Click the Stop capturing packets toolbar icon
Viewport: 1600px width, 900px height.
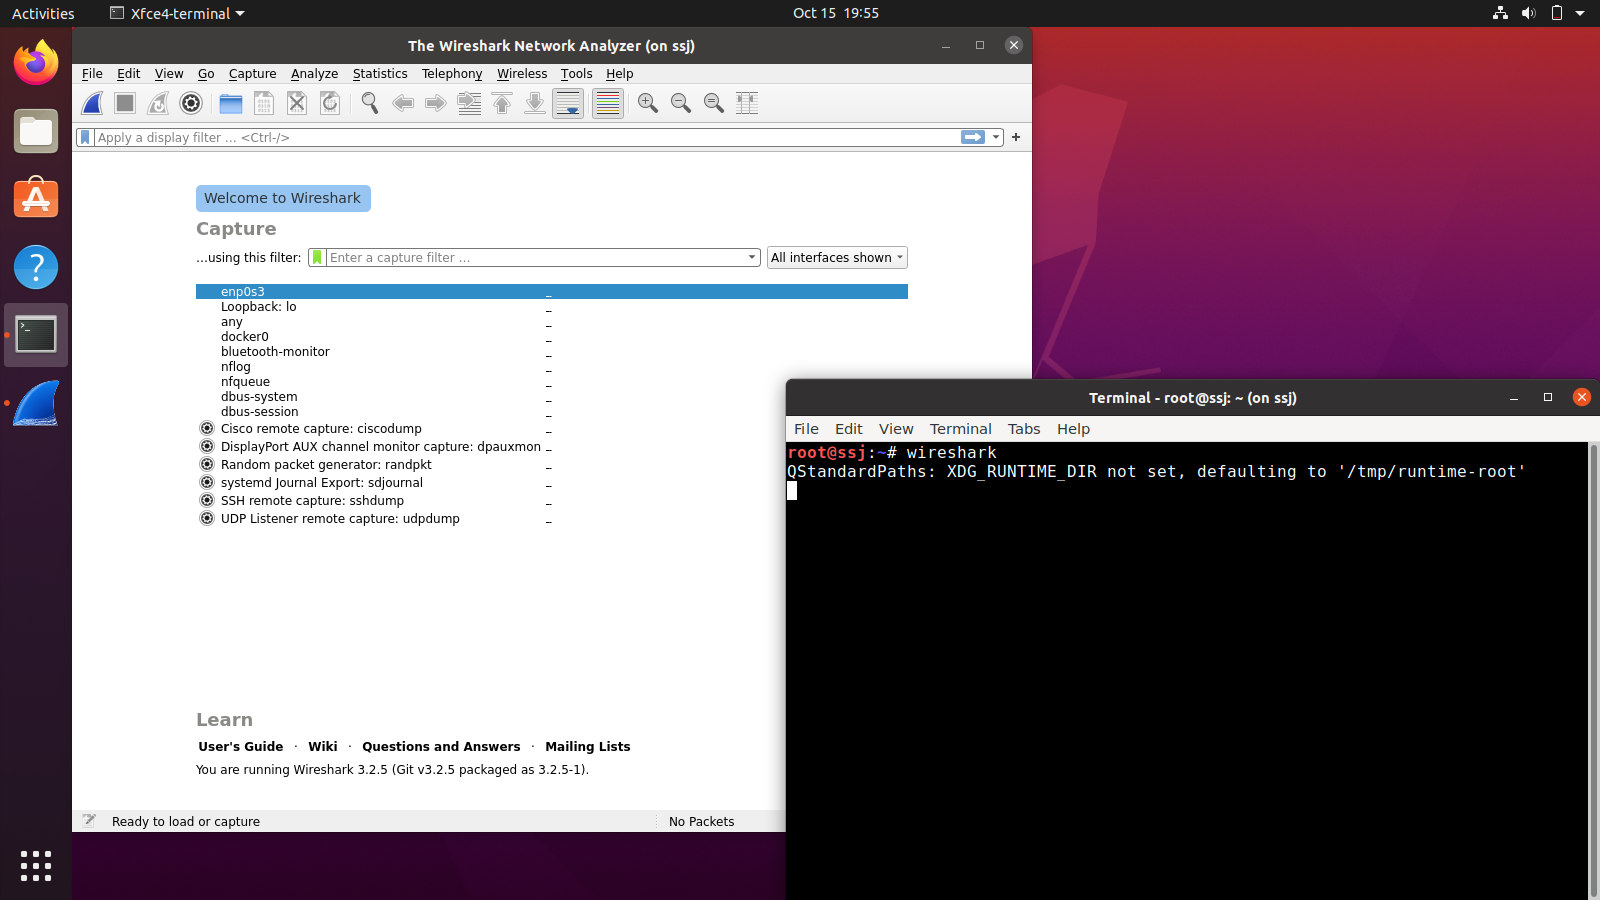(x=125, y=103)
